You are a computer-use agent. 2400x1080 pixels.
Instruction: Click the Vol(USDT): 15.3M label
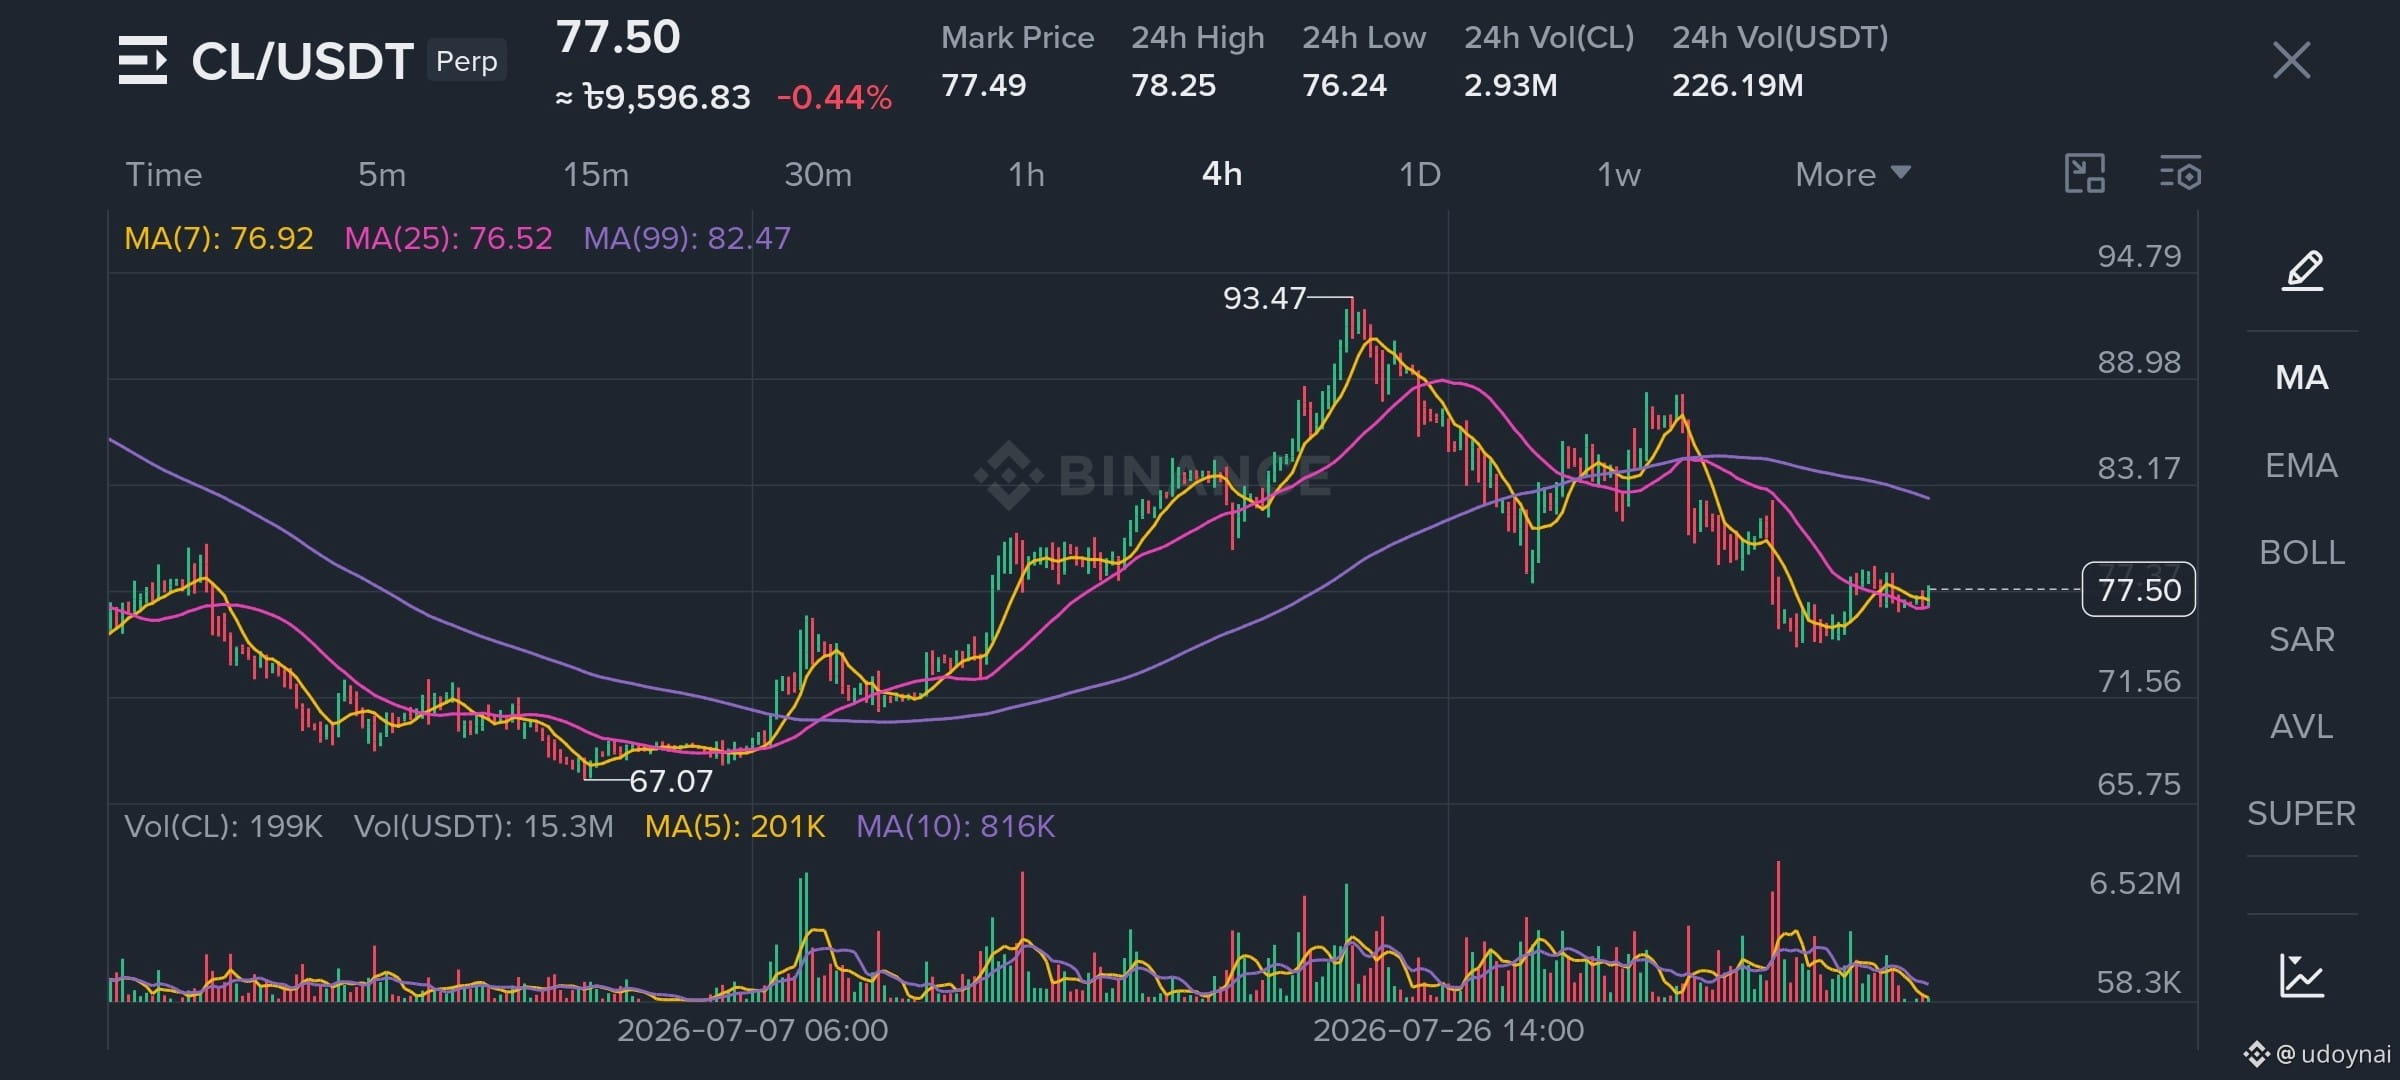(483, 826)
